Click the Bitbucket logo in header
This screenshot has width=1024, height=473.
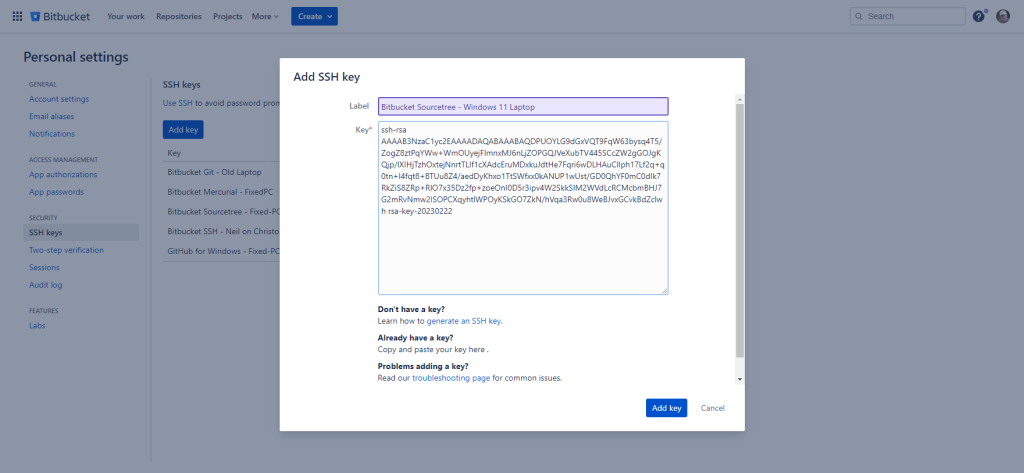(x=62, y=17)
